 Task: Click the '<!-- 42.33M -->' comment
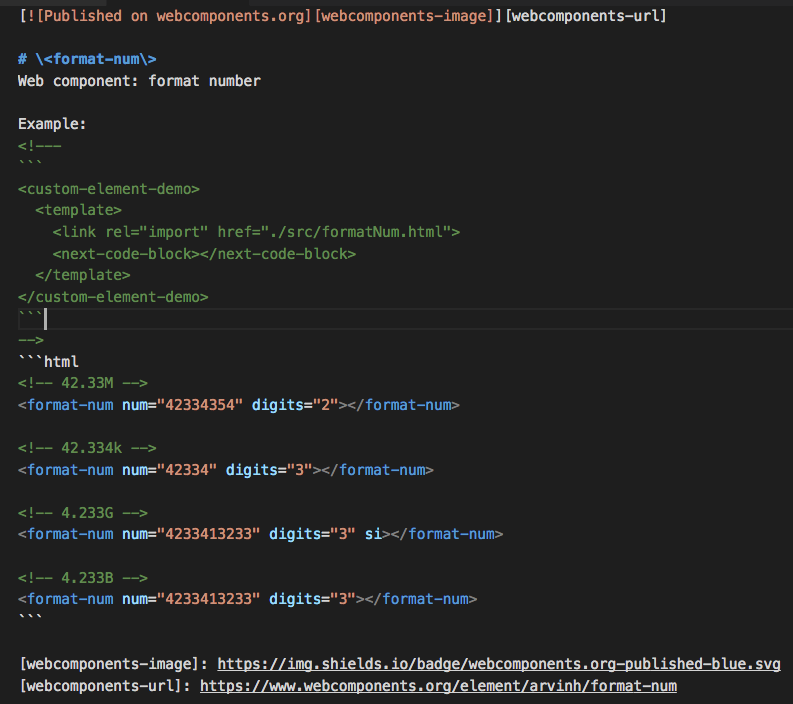[x=83, y=383]
